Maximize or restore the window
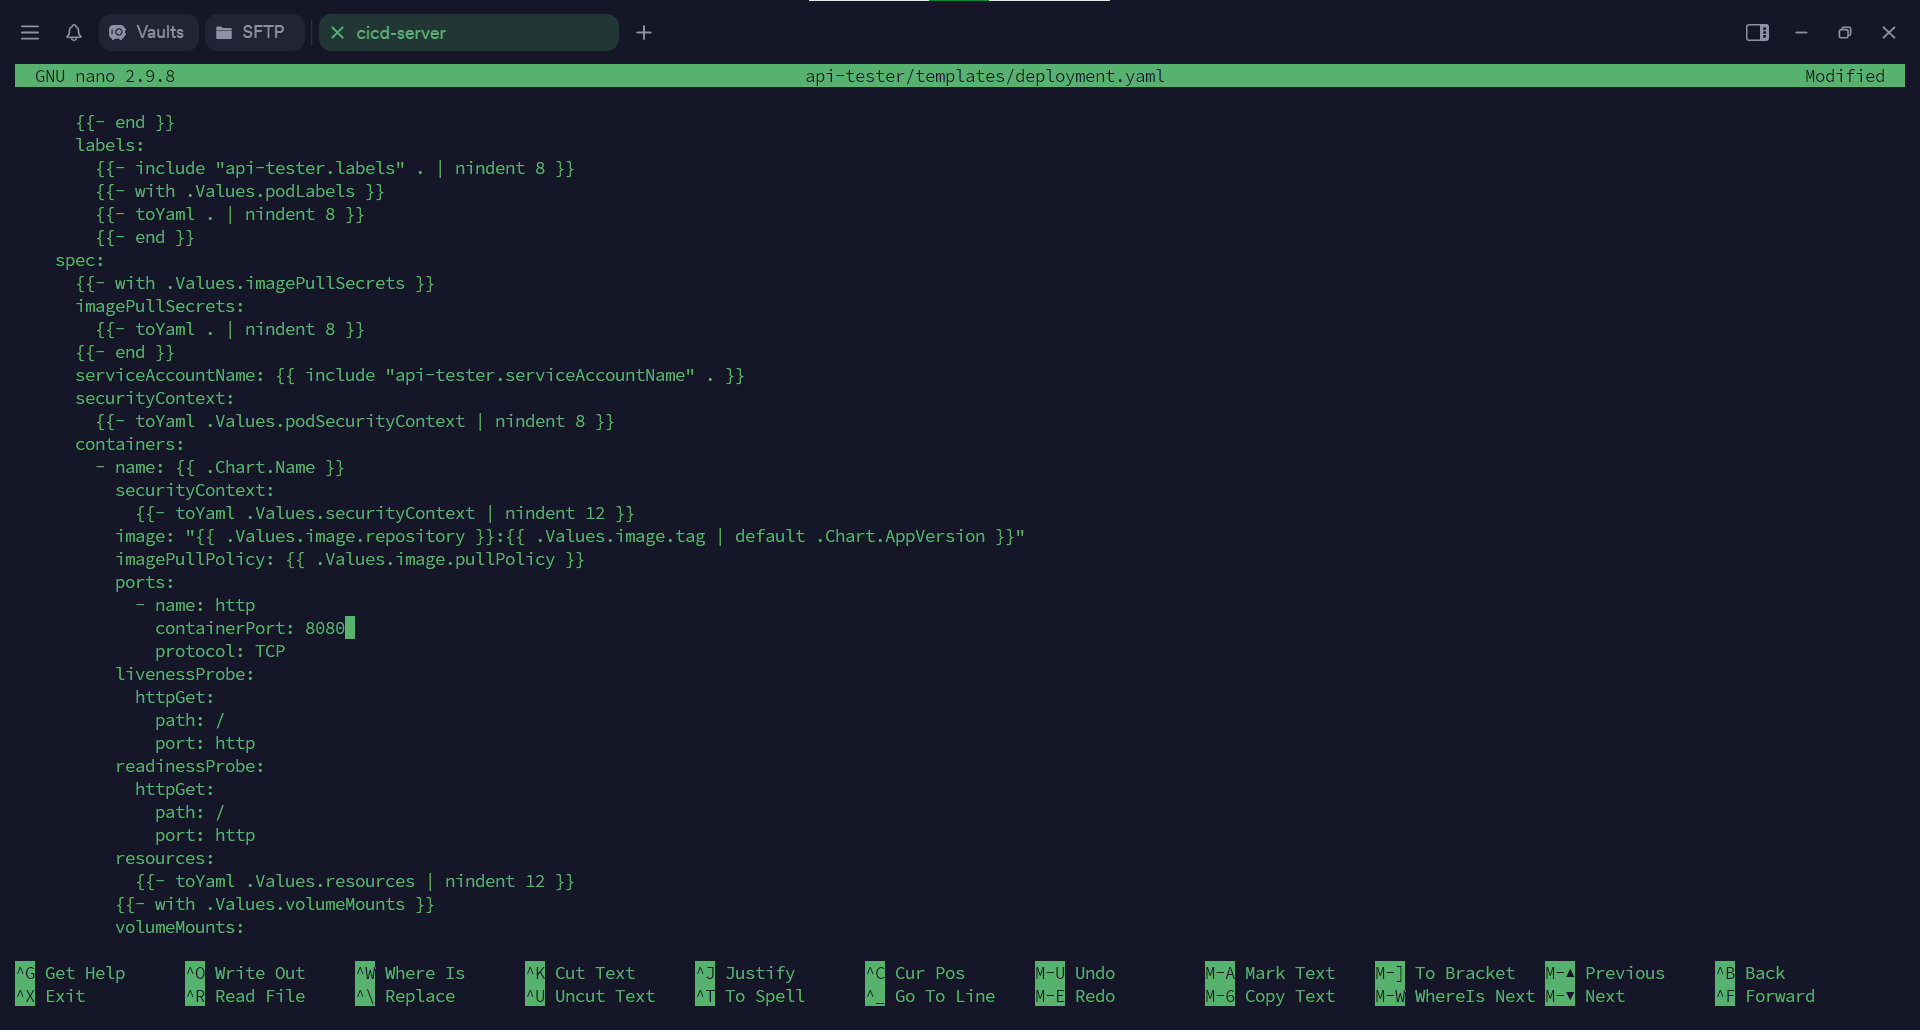 (x=1845, y=33)
